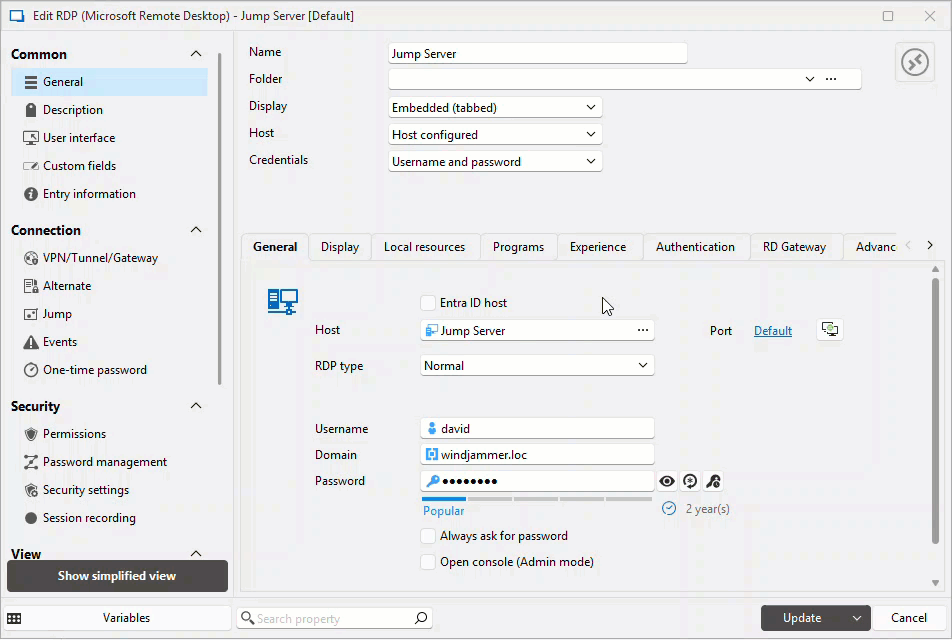Expand the Credentials dropdown
This screenshot has width=952, height=640.
click(495, 162)
